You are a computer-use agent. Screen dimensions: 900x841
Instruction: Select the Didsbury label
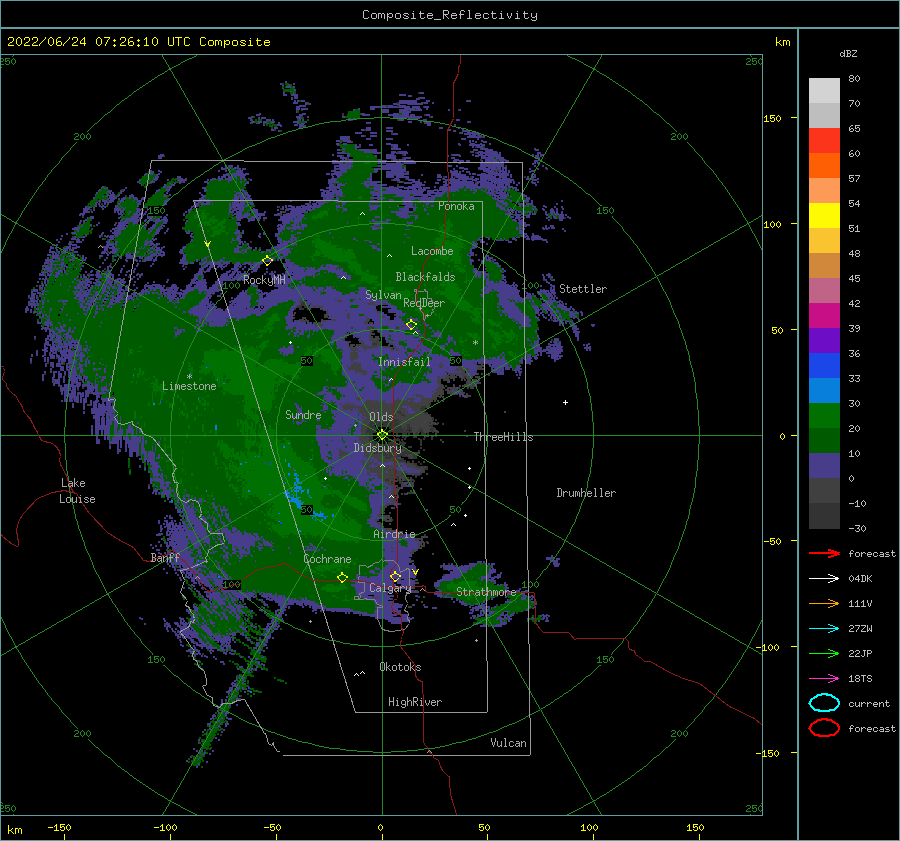378,448
